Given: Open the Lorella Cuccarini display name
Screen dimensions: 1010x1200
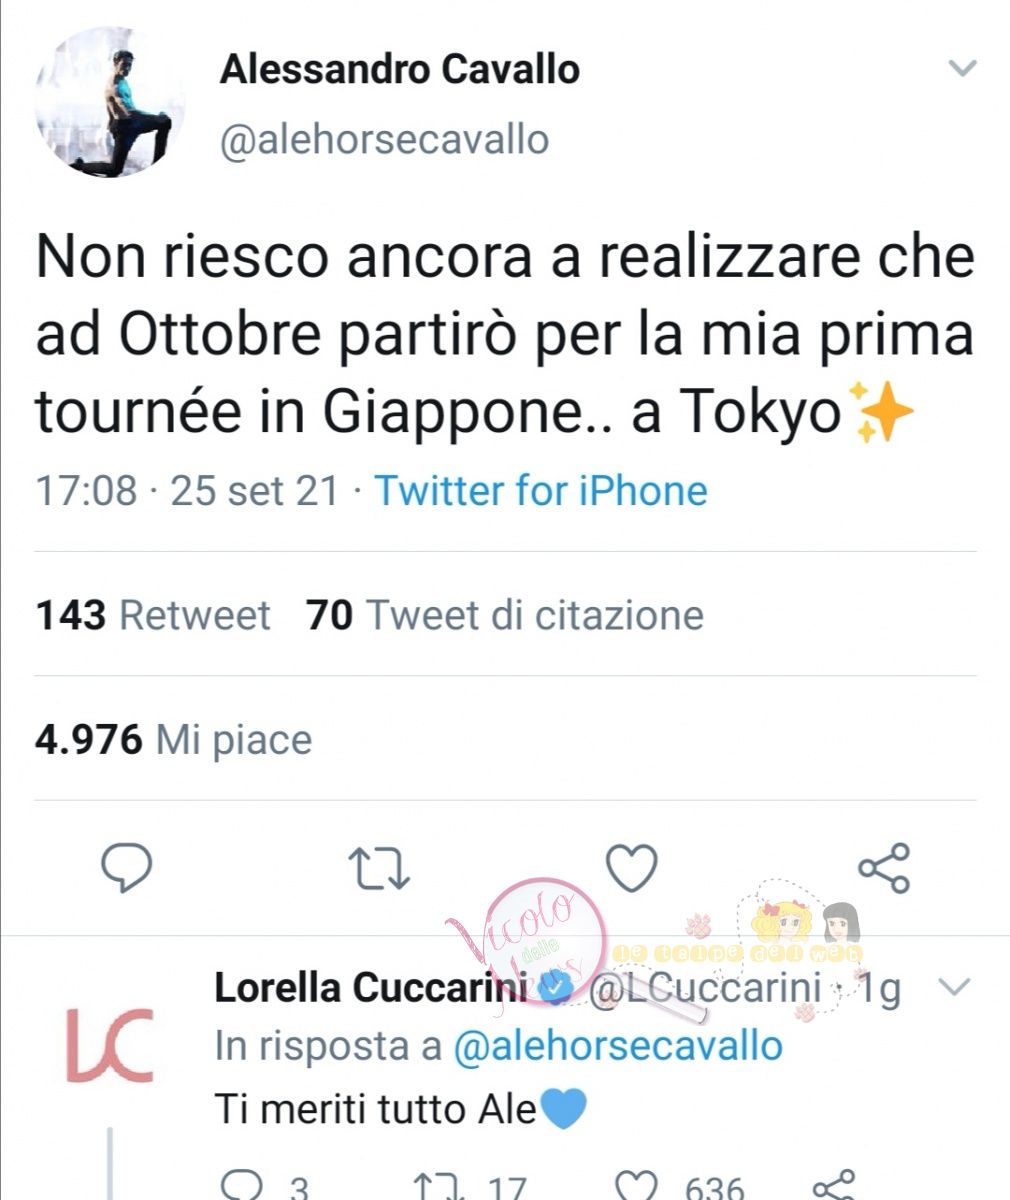Looking at the screenshot, I should [x=370, y=988].
